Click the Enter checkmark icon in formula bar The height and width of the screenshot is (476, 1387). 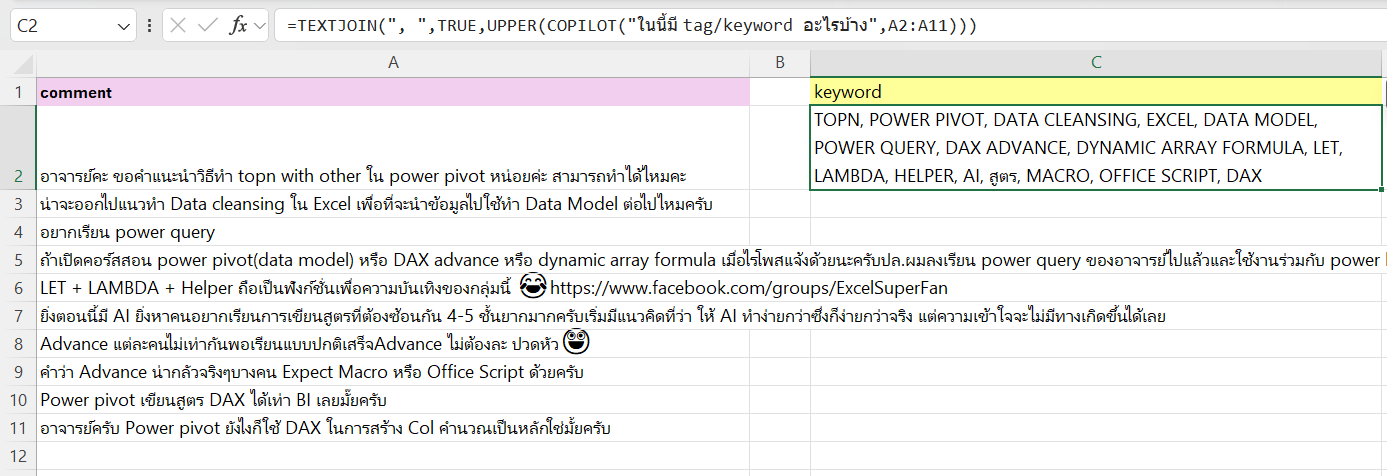[208, 26]
